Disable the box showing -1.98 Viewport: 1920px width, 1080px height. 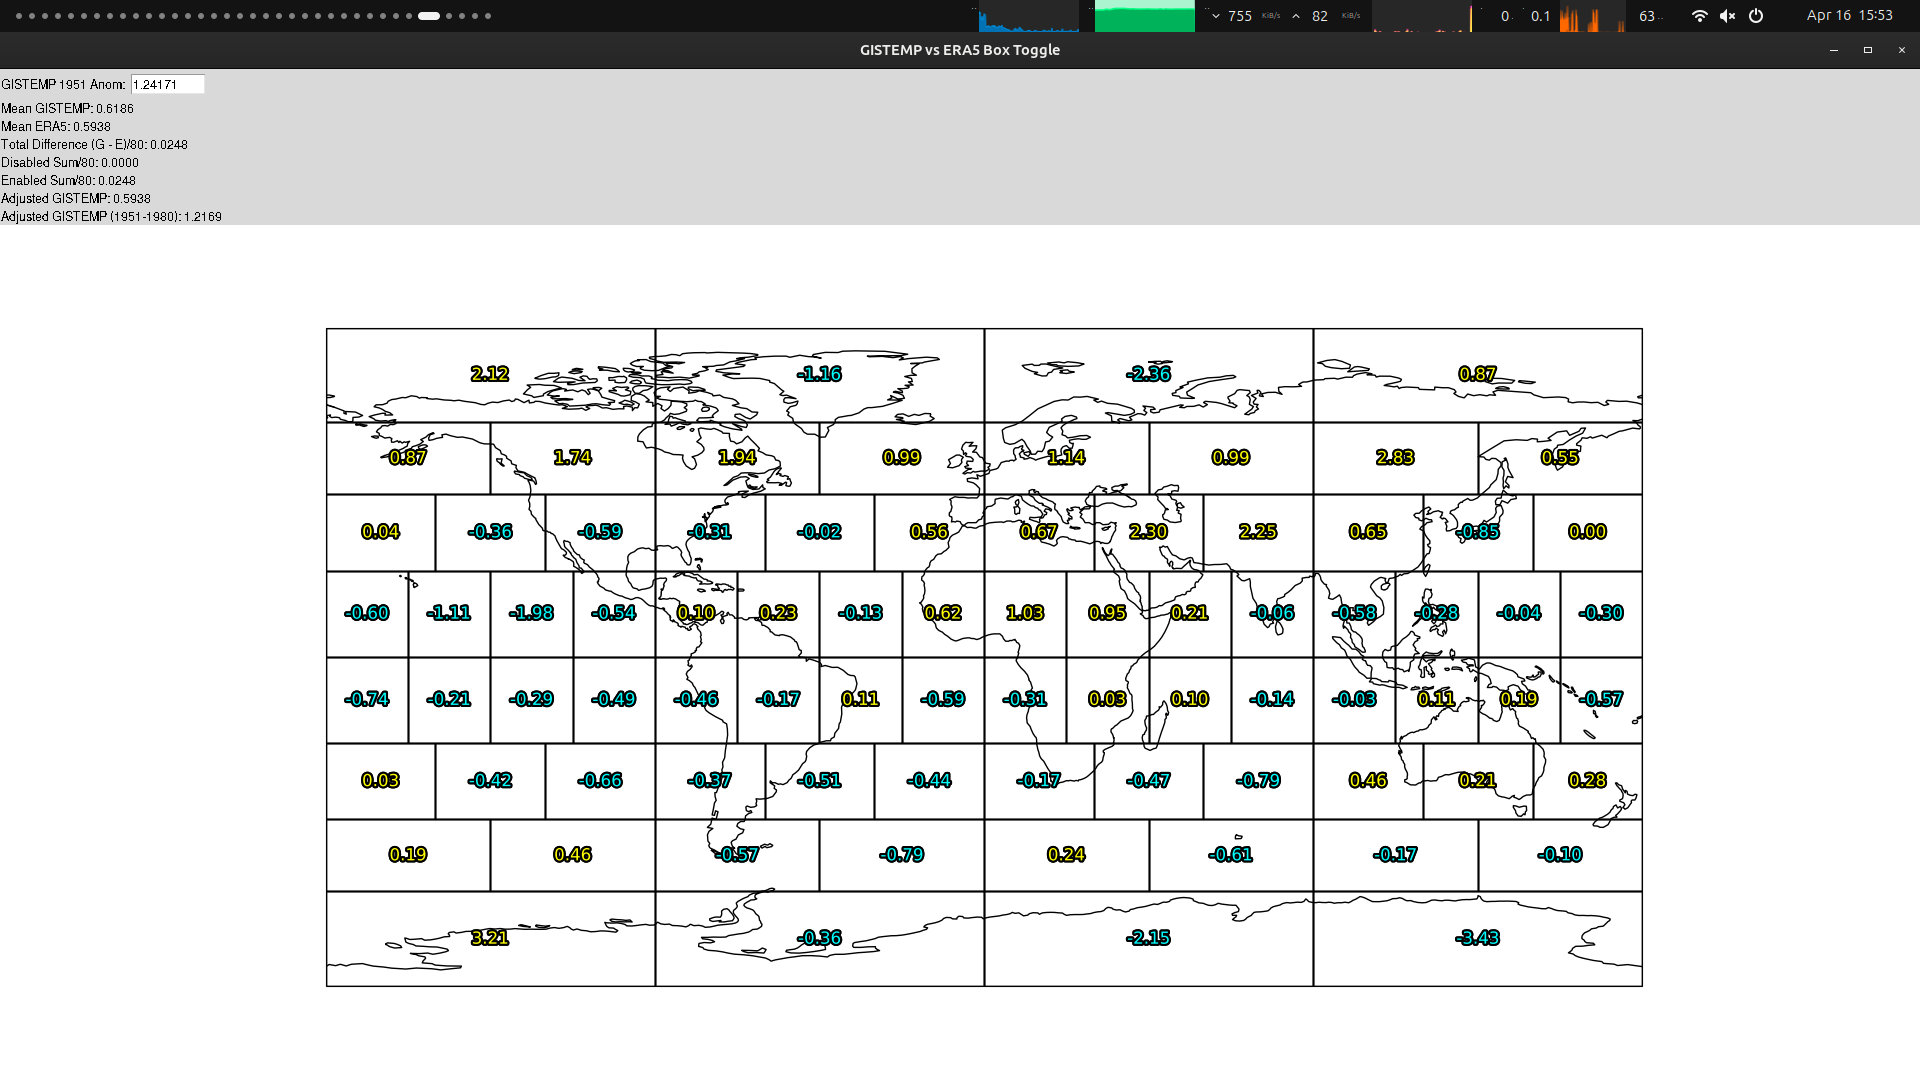pyautogui.click(x=531, y=613)
